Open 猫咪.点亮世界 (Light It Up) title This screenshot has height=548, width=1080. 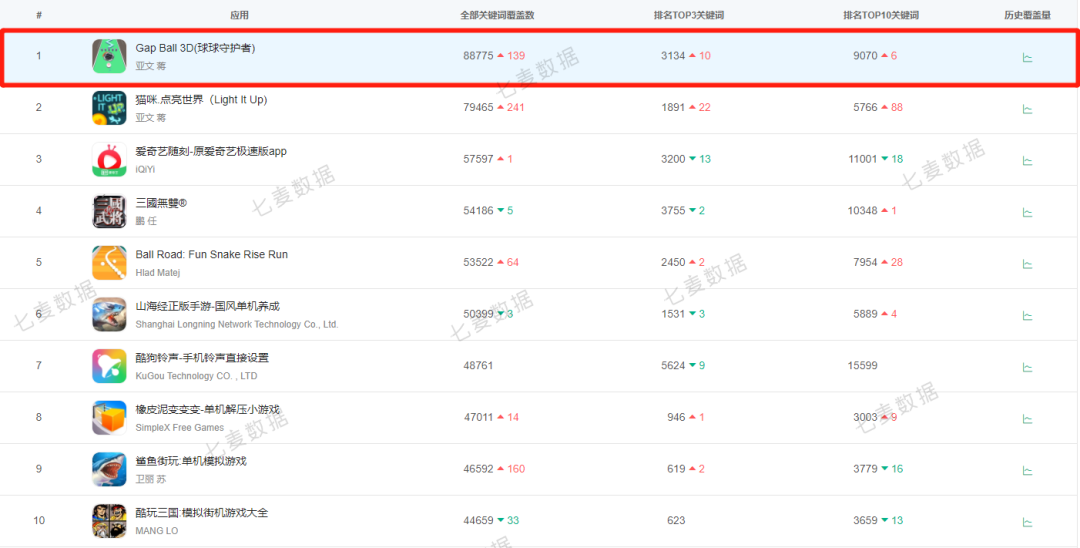coord(201,100)
